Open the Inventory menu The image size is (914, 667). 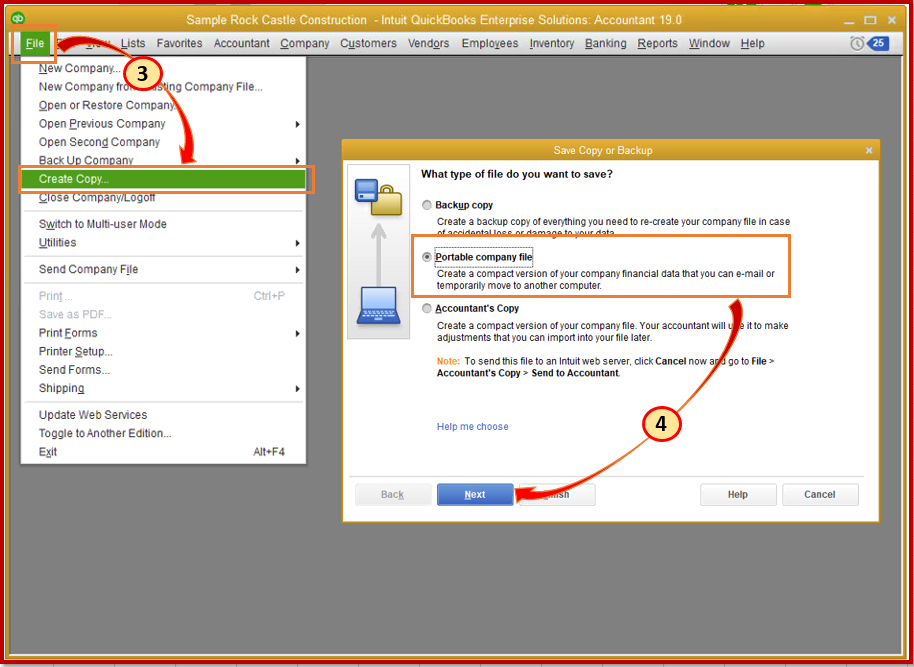551,44
